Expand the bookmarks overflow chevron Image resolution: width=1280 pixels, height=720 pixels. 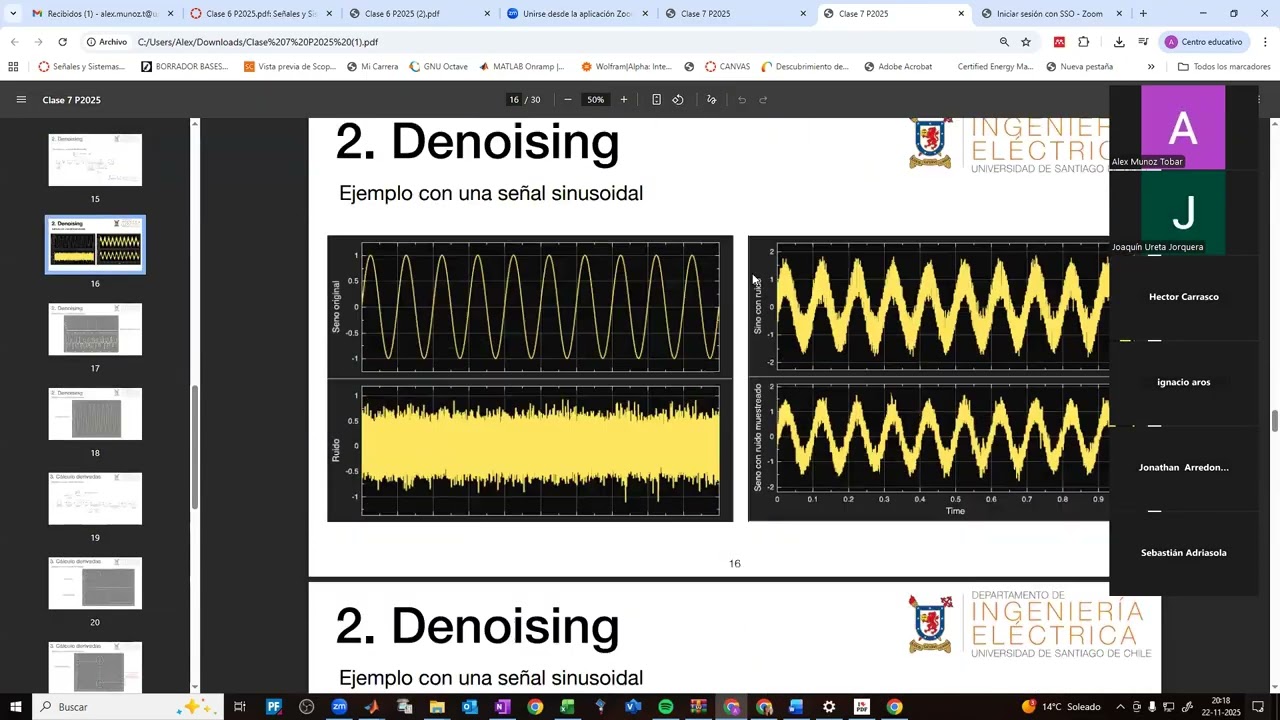[1151, 67]
